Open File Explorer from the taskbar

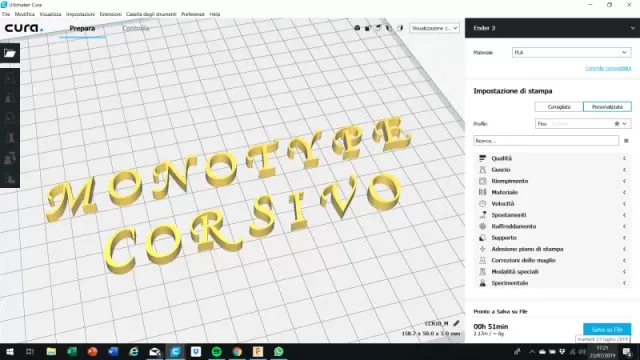pyautogui.click(x=51, y=351)
